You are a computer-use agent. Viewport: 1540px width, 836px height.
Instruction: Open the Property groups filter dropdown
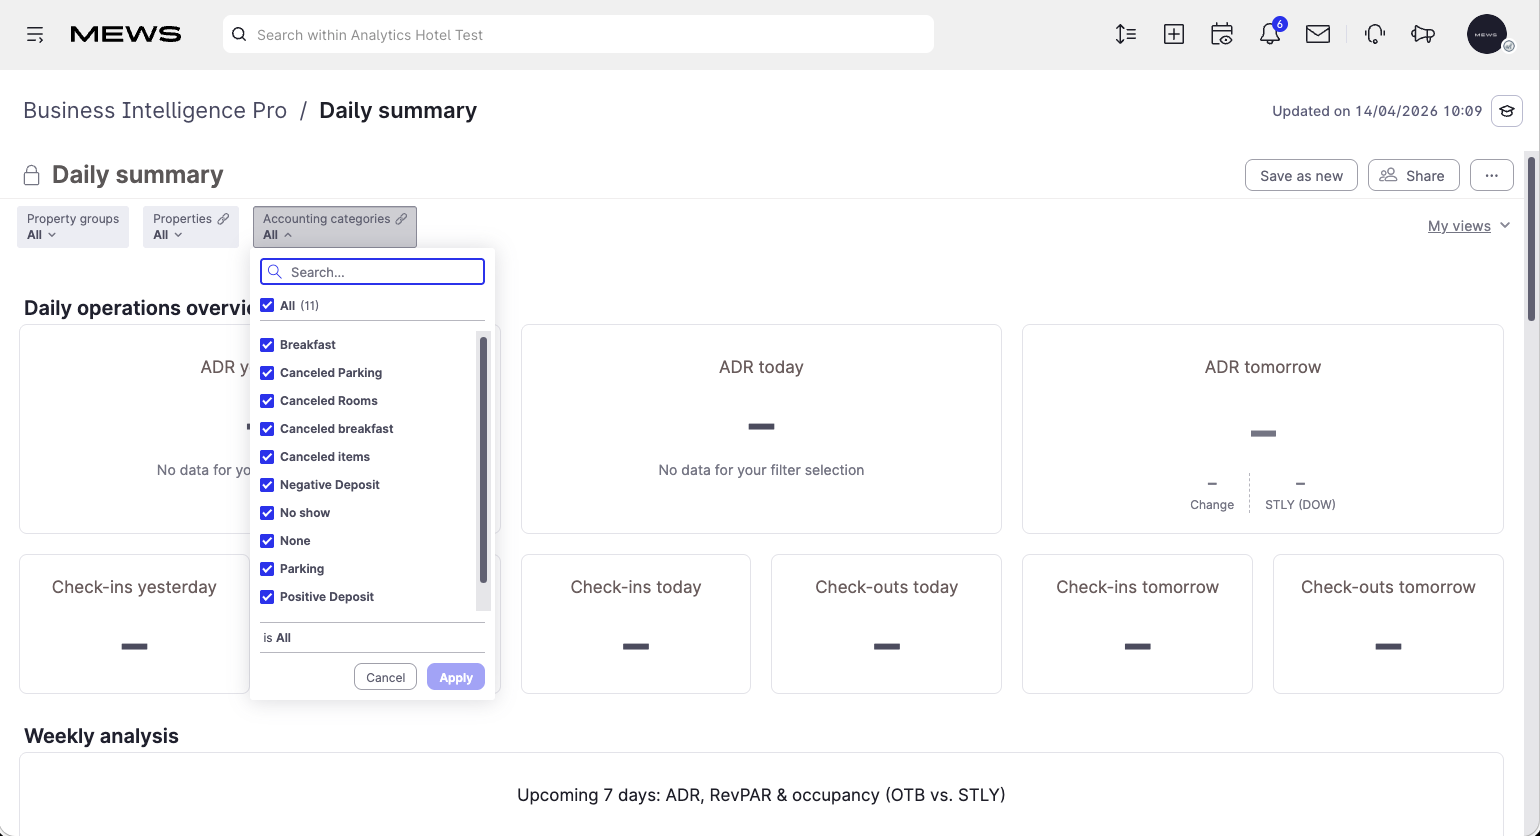[73, 227]
